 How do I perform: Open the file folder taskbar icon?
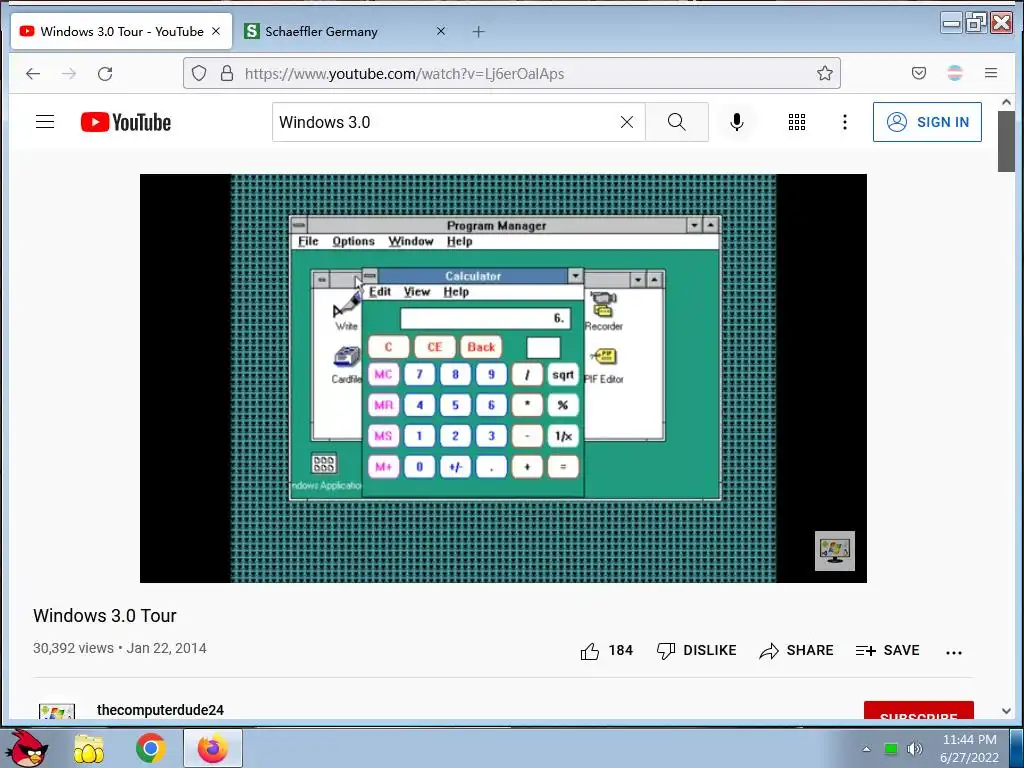pos(89,748)
